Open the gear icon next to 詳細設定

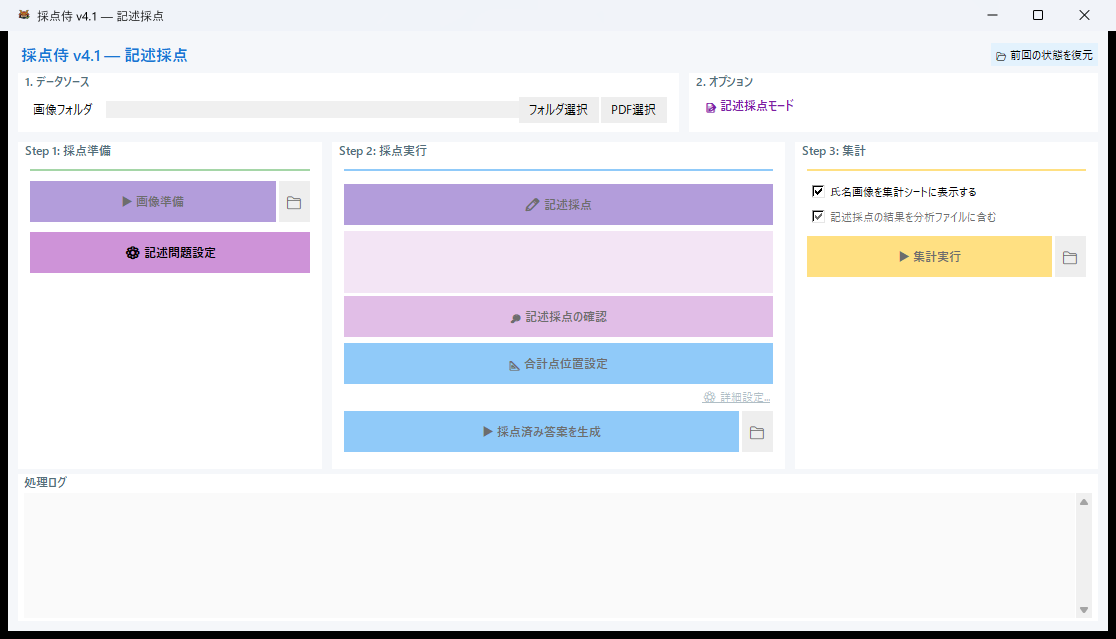tap(707, 396)
